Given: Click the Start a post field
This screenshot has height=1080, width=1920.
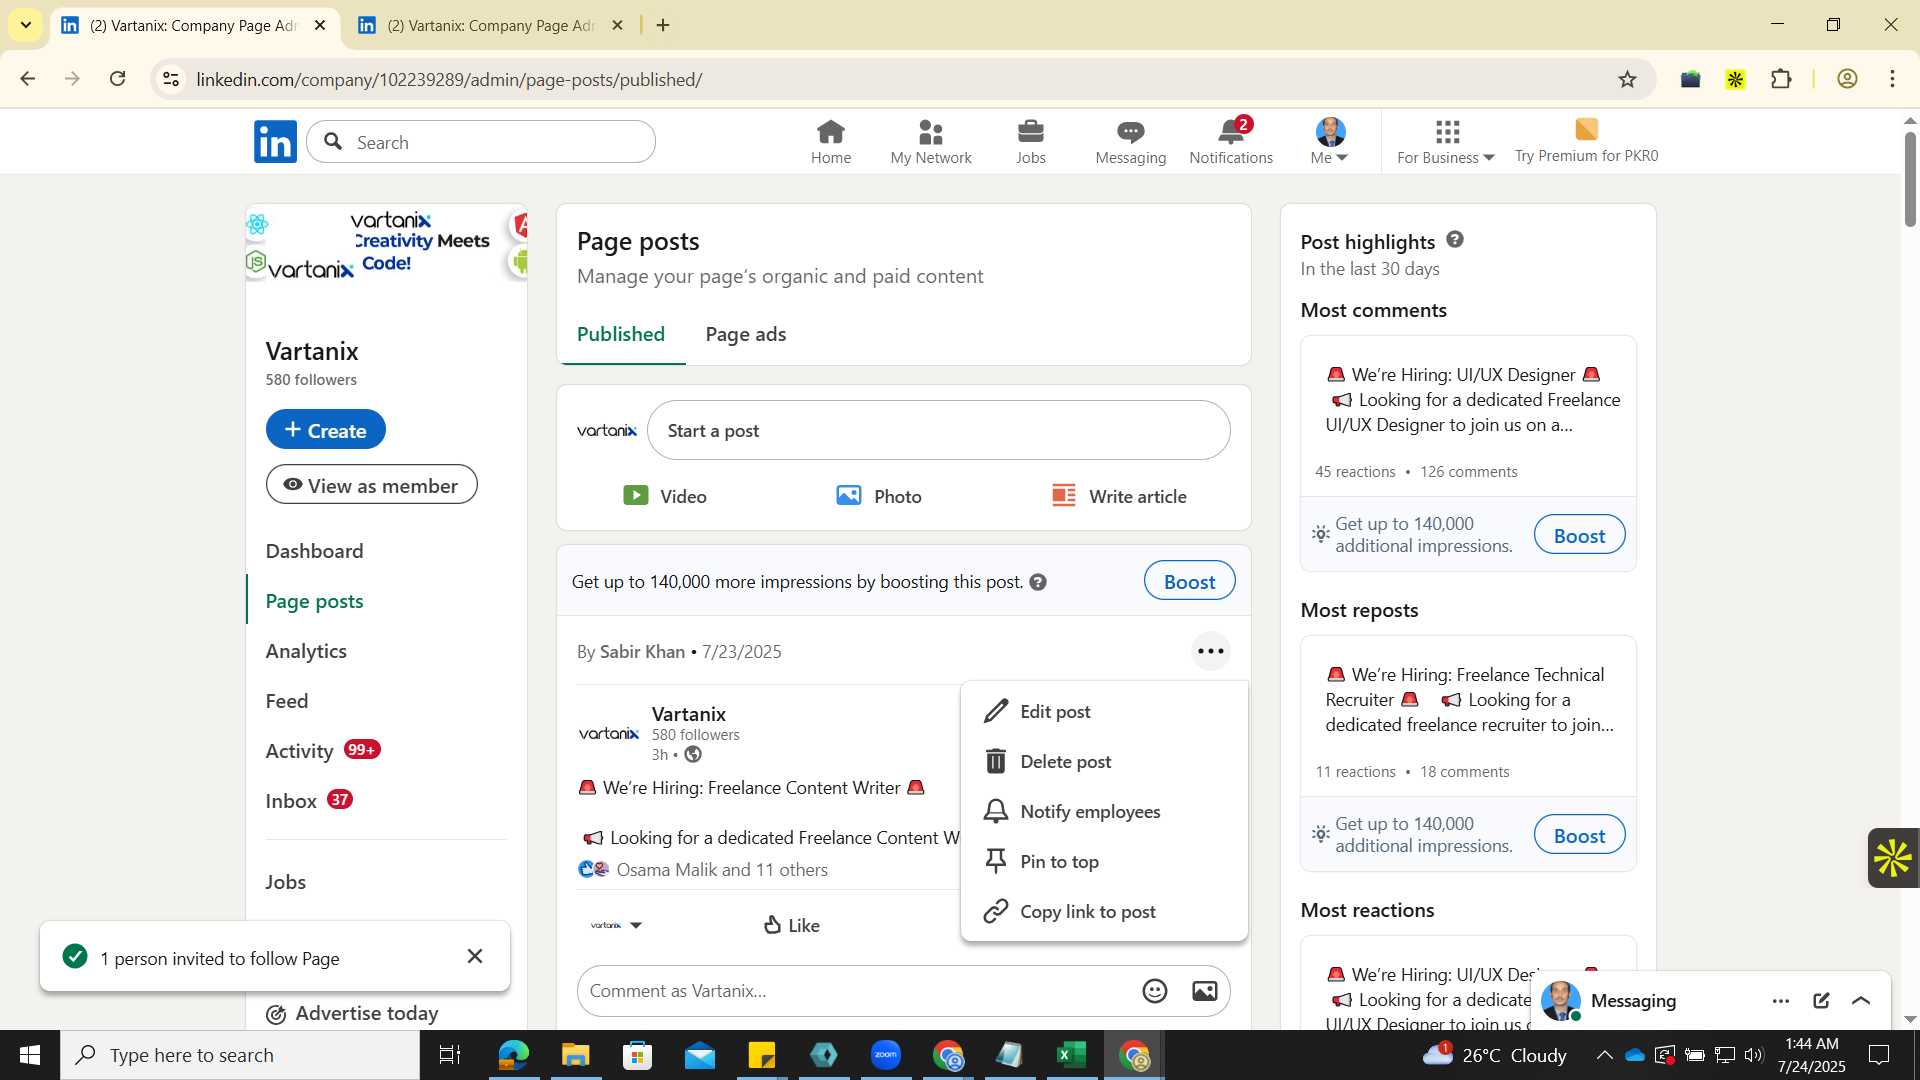Looking at the screenshot, I should (x=938, y=430).
